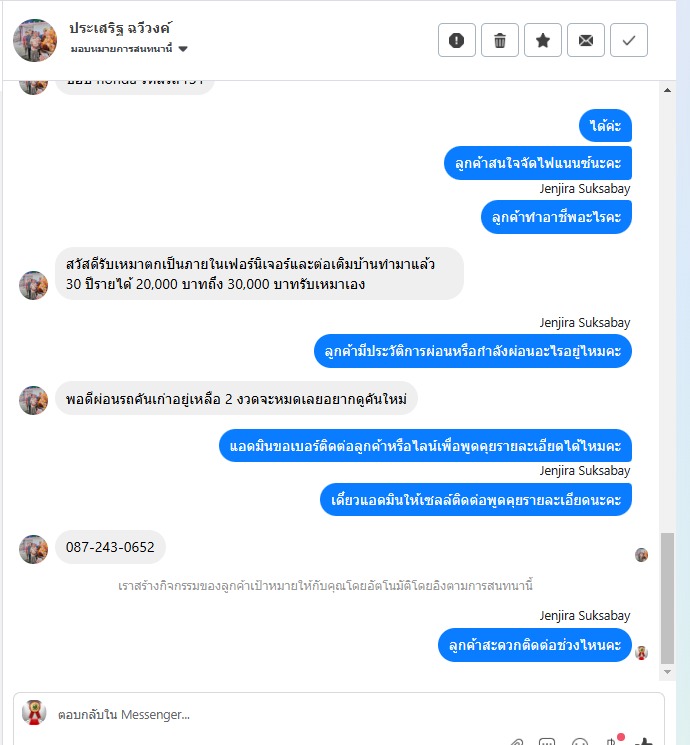The width and height of the screenshot is (690, 745).
Task: Select the phone number message 087-243-0652
Action: point(110,547)
